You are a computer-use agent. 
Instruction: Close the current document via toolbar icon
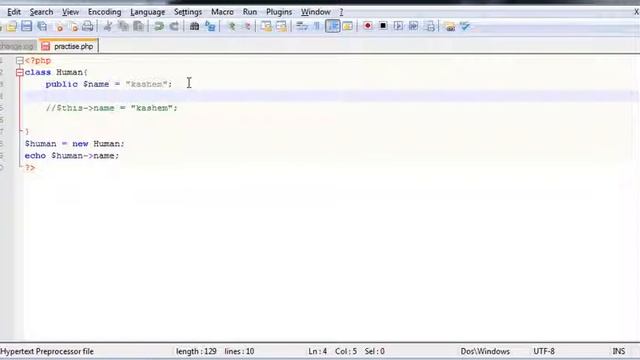pyautogui.click(x=59, y=27)
